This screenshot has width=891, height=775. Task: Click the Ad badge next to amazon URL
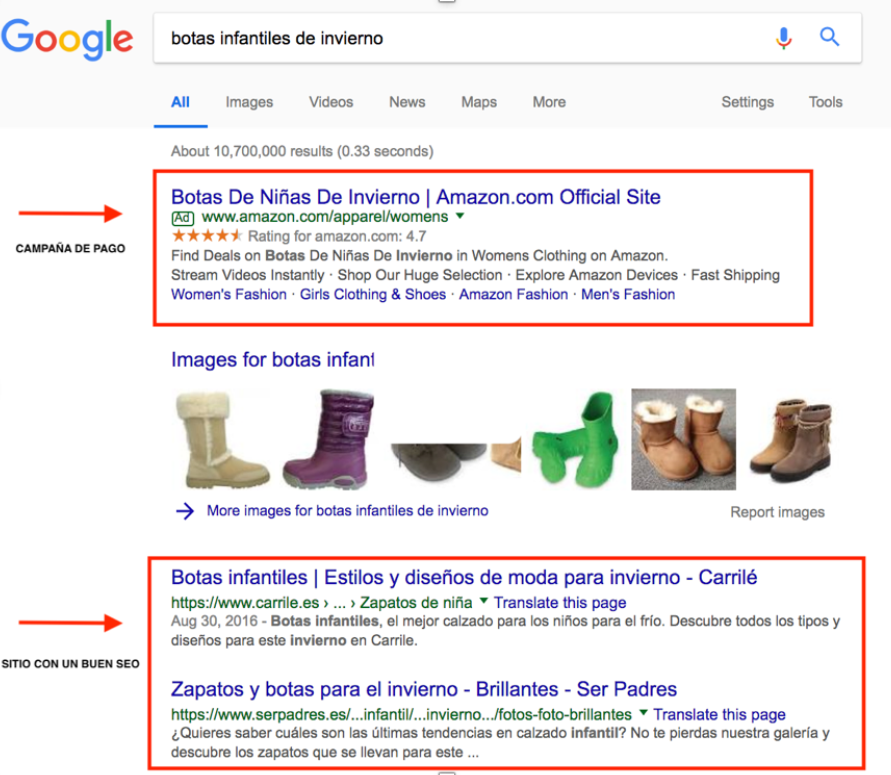[182, 218]
